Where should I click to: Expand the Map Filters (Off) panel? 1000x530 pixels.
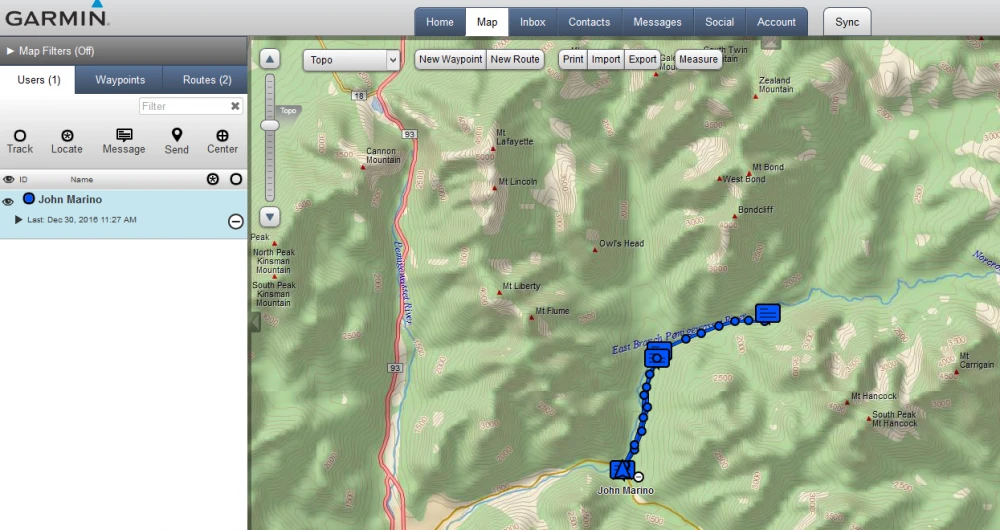(x=50, y=51)
